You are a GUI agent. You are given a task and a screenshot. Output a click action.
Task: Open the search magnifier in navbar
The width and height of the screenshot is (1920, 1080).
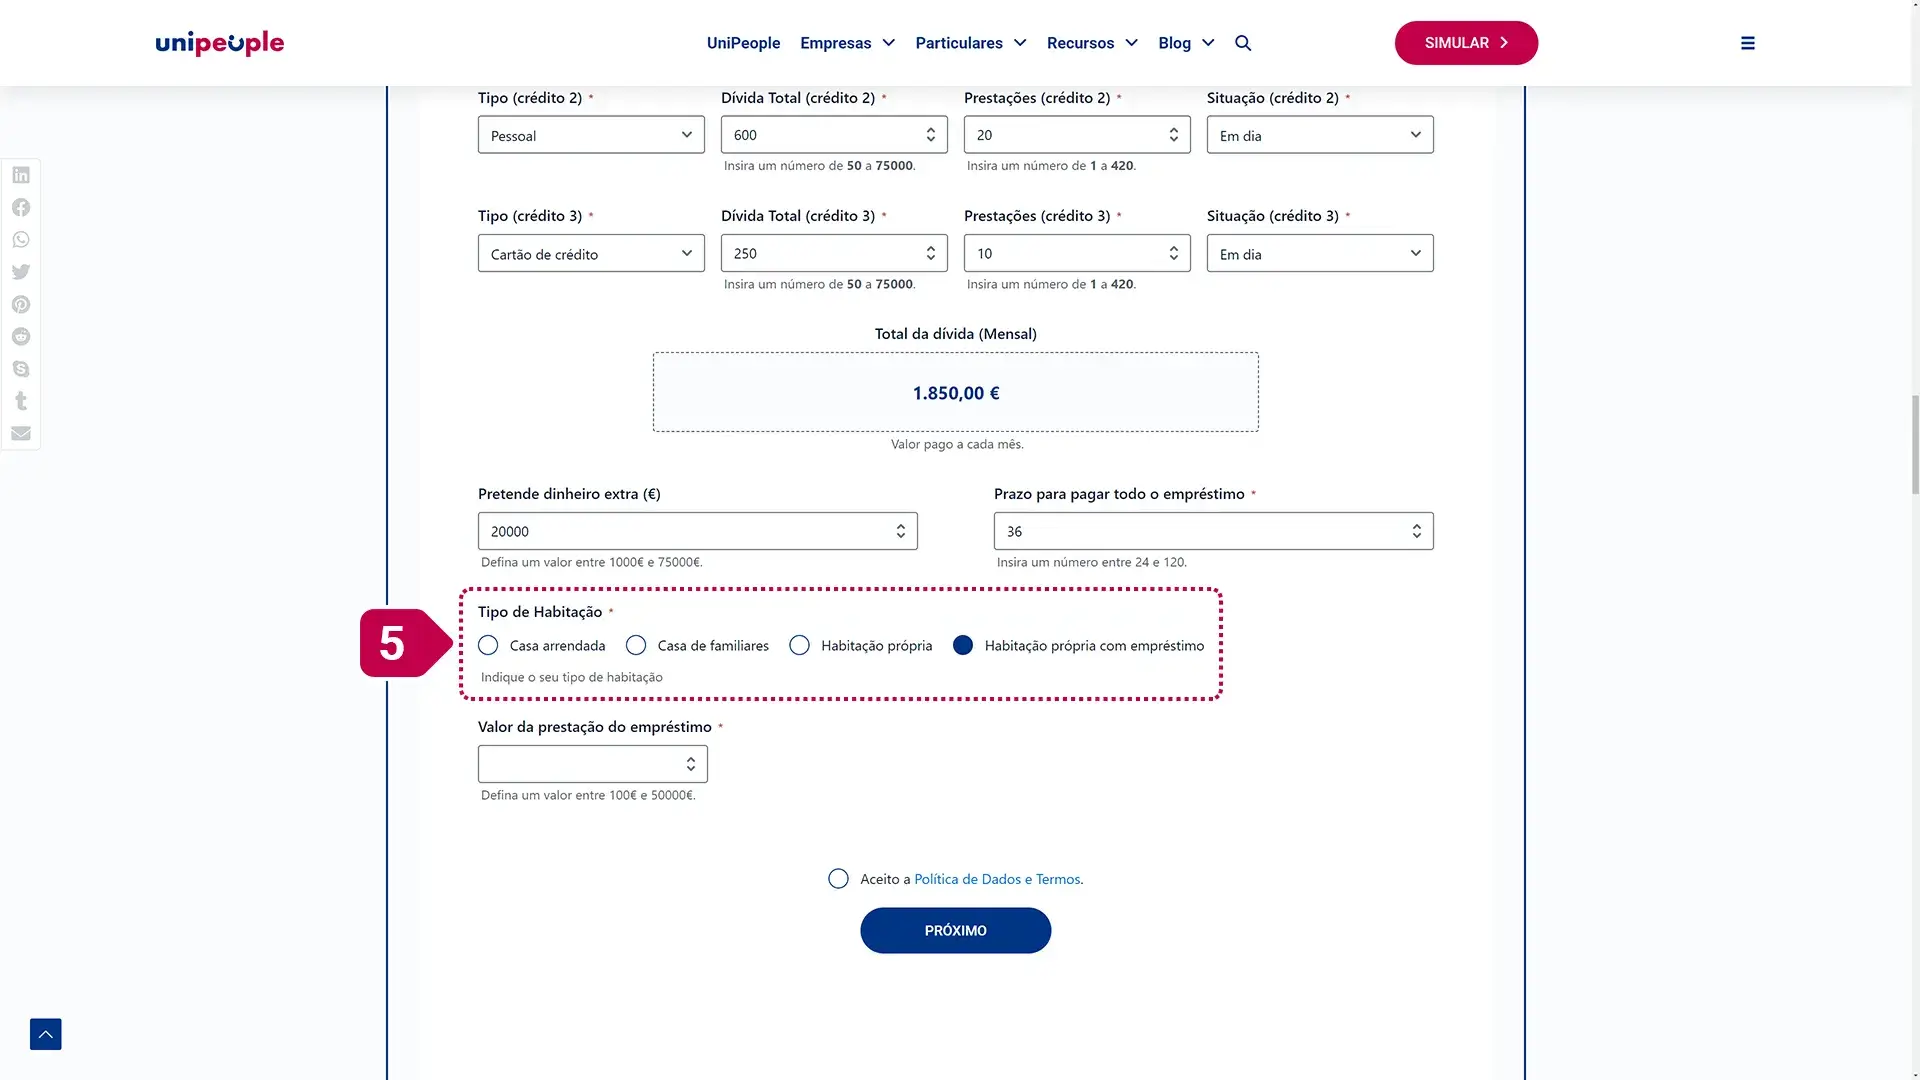click(1243, 43)
